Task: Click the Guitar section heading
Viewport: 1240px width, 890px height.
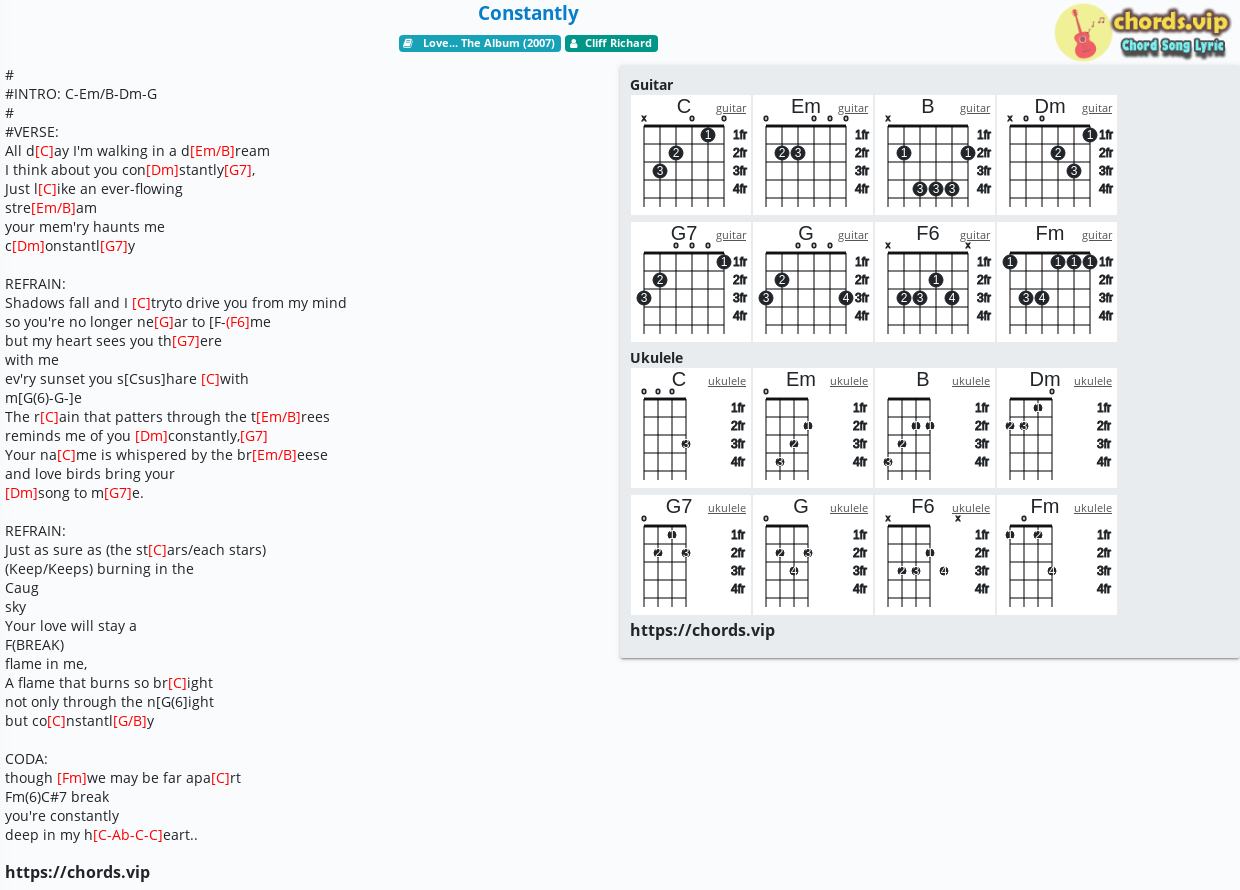Action: pyautogui.click(x=651, y=85)
